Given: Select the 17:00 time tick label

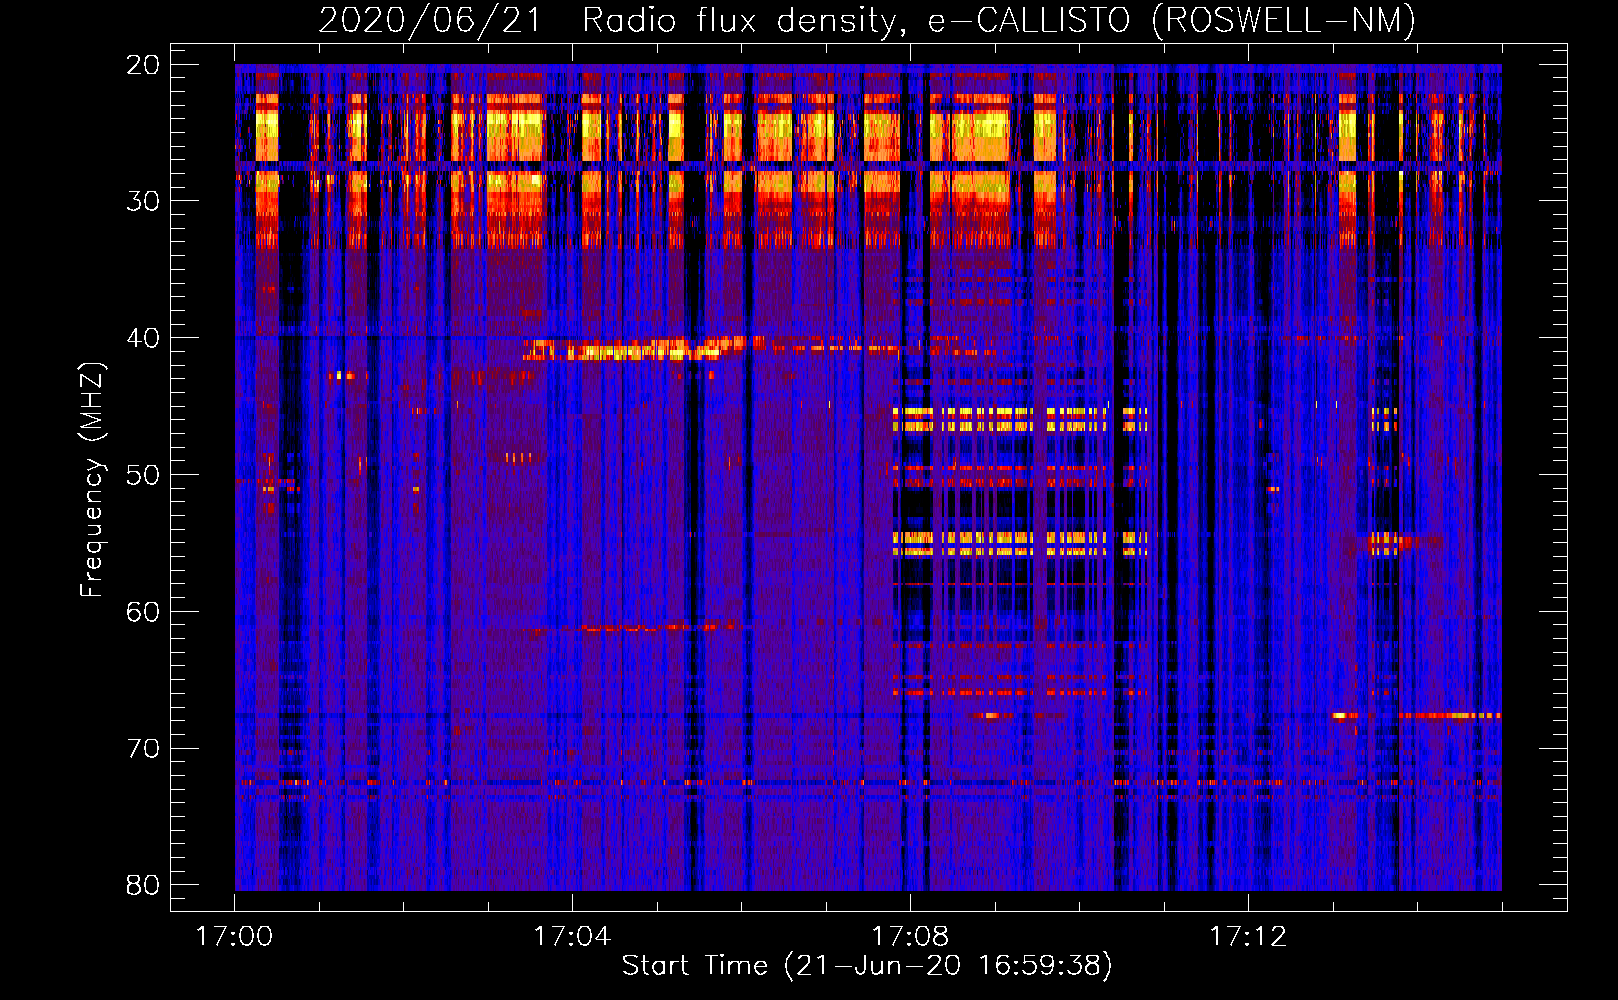Looking at the screenshot, I should (x=234, y=936).
